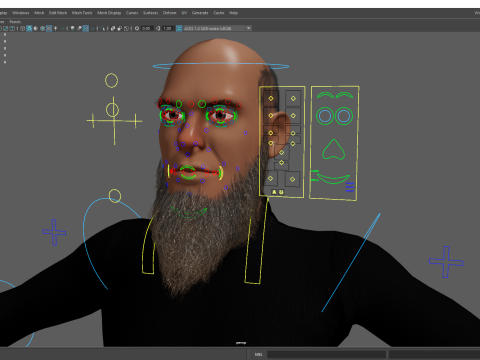Viewport: 480px width, 360px height.
Task: Select the bottom-right diamond face slider control
Action: click(292, 179)
